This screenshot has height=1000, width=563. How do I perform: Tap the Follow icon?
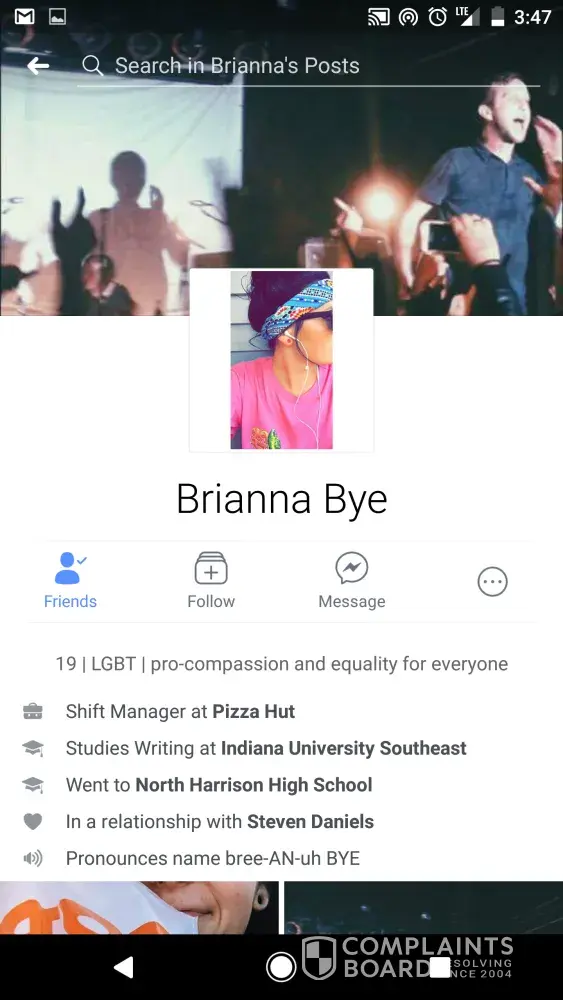pyautogui.click(x=211, y=581)
